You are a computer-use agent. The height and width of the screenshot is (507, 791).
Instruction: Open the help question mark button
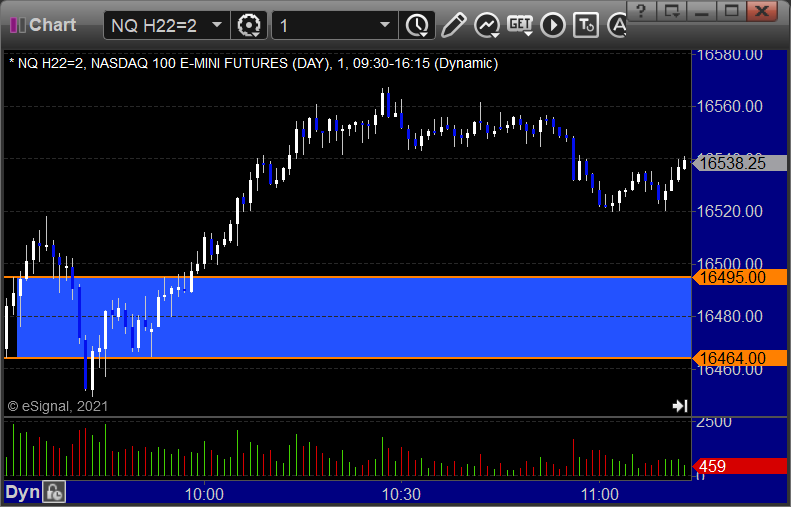coord(641,11)
